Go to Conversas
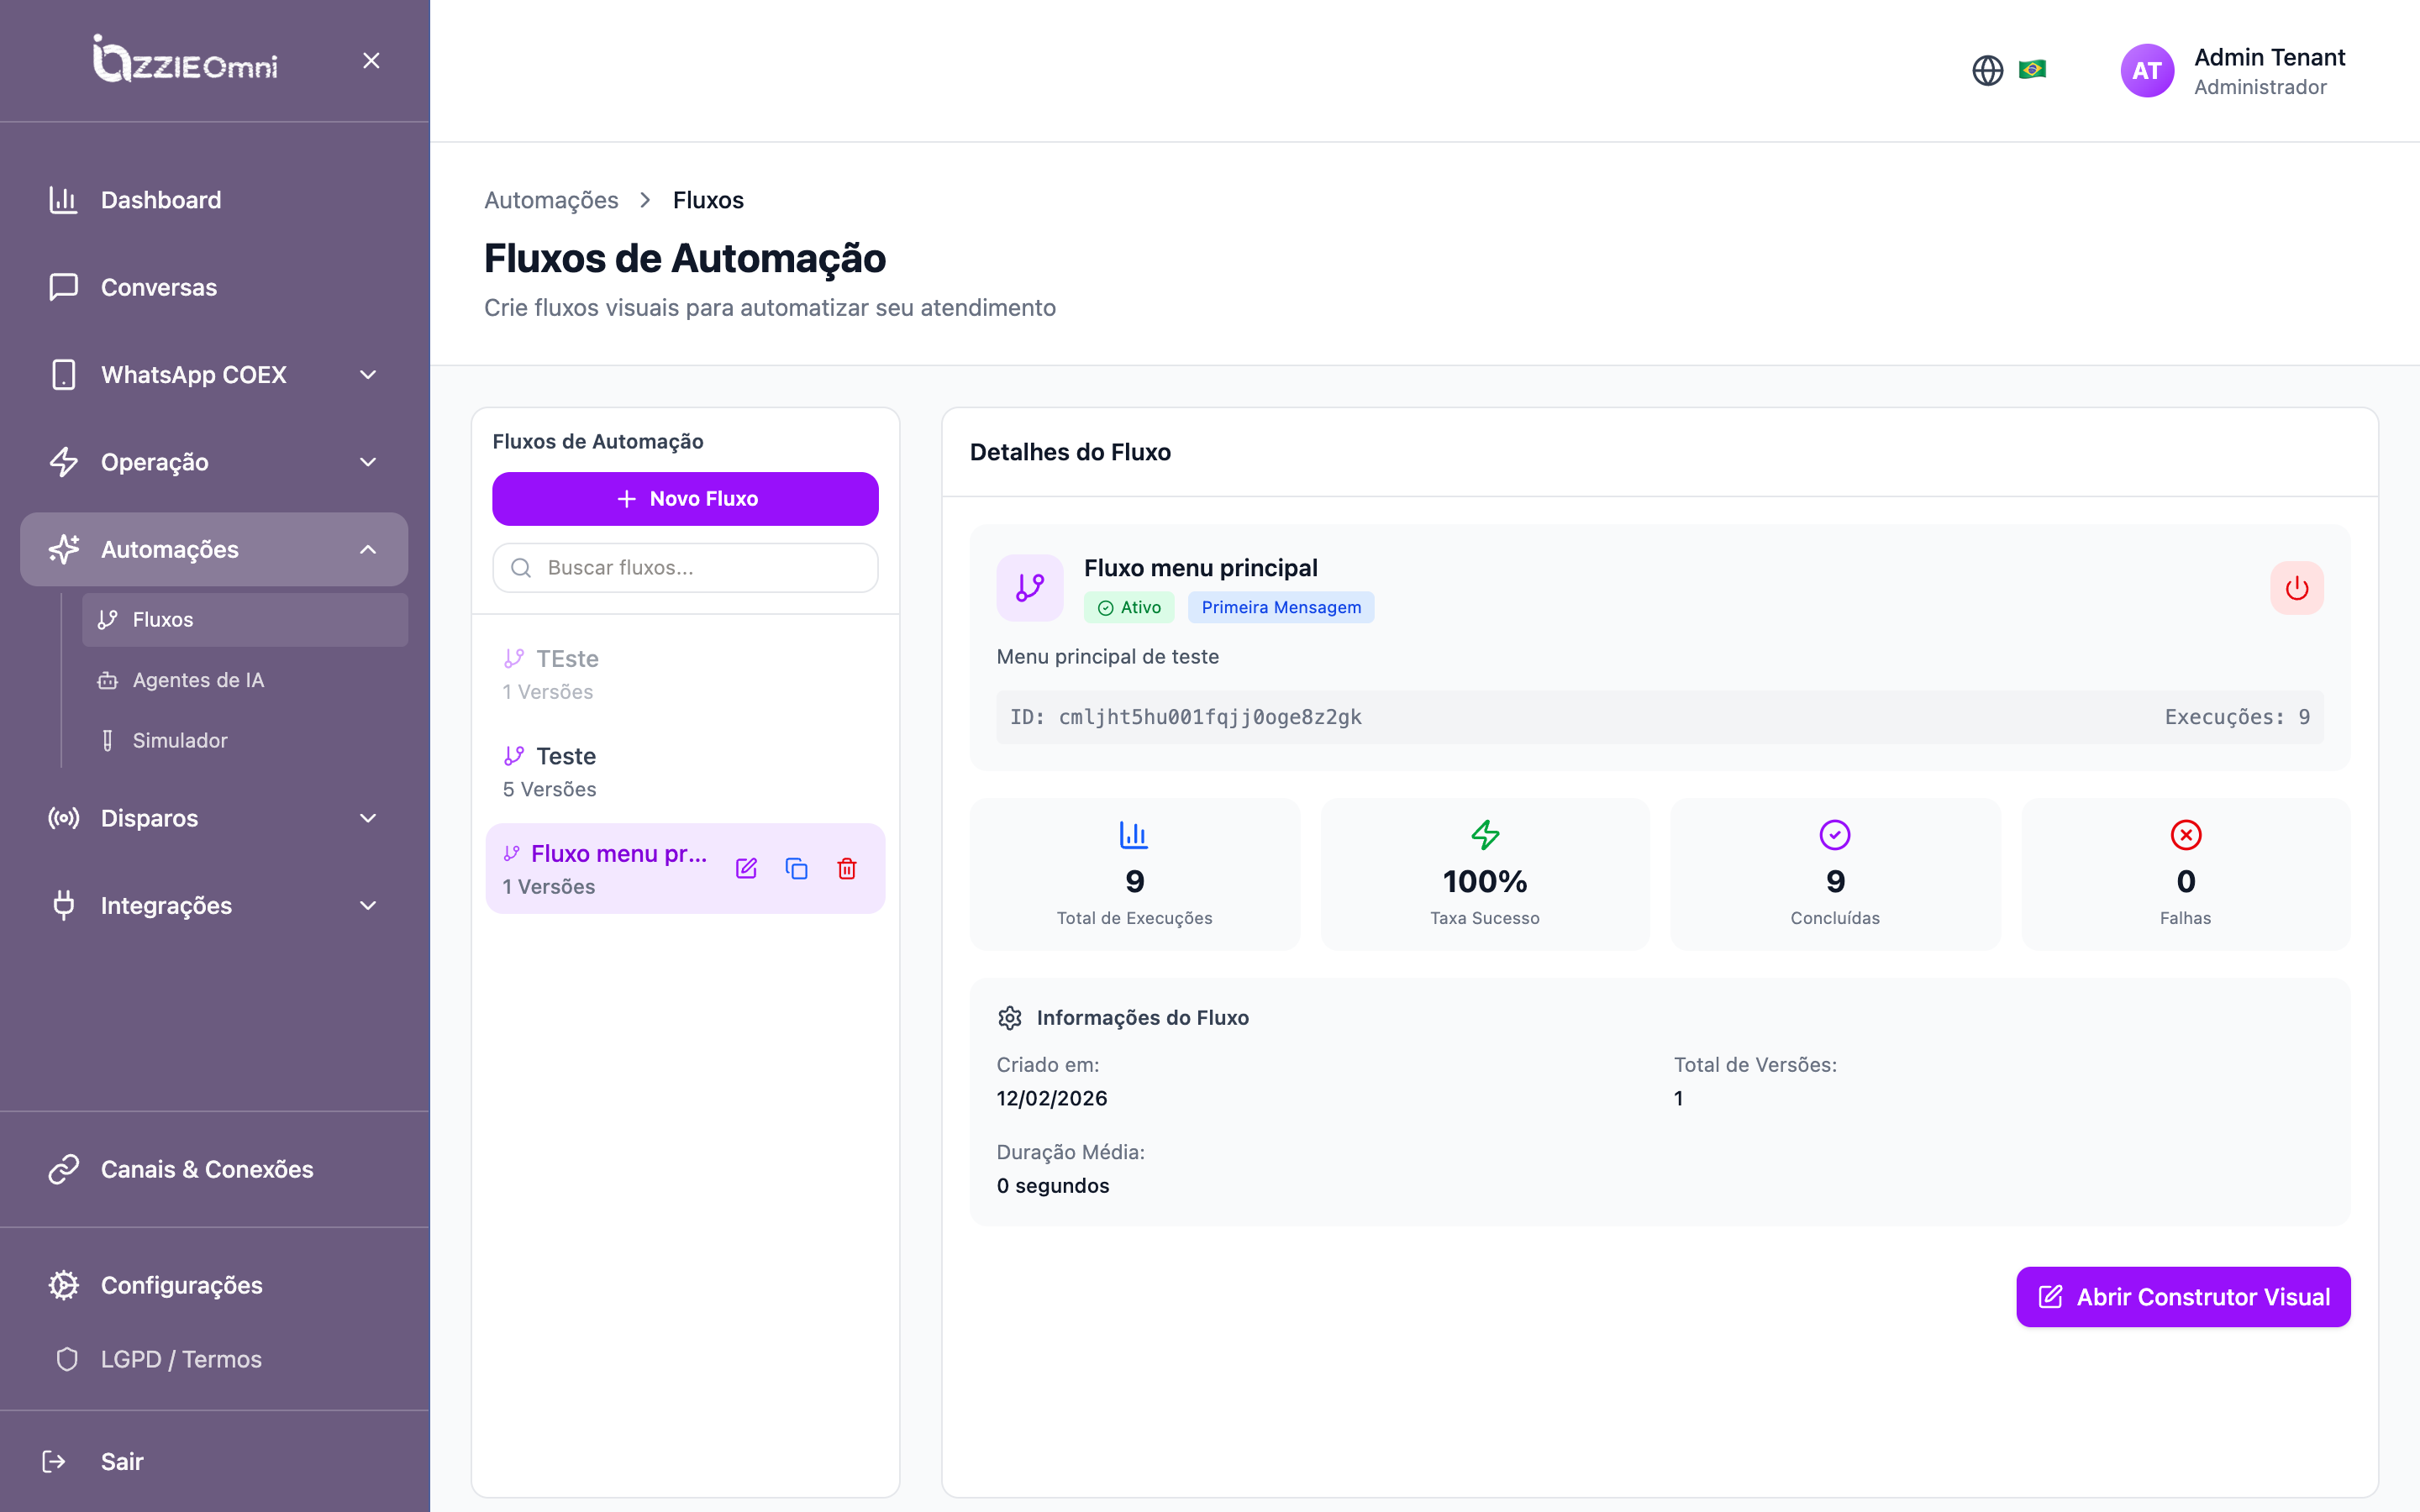Screen dimensions: 2420x1512 click(214, 287)
